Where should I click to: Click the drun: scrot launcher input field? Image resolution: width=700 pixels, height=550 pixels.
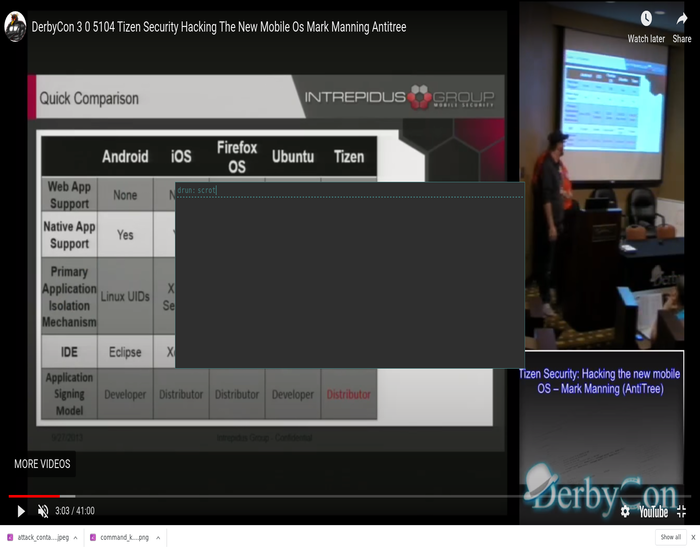pyautogui.click(x=350, y=190)
